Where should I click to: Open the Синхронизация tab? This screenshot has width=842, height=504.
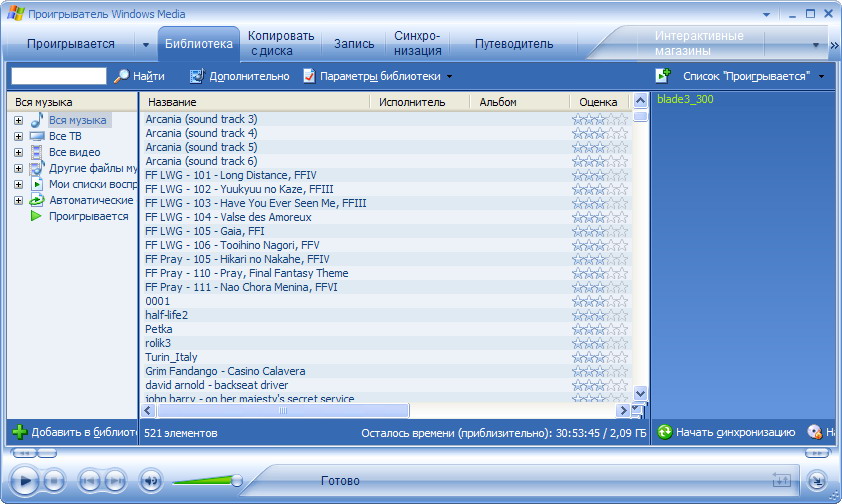tap(417, 43)
